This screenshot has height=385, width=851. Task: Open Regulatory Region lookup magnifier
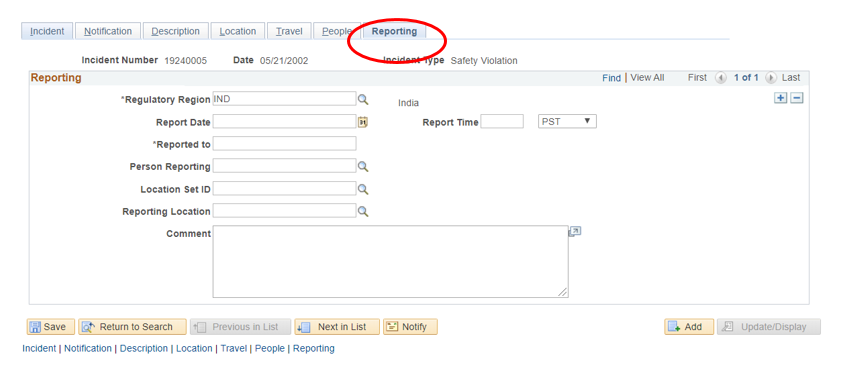click(363, 99)
